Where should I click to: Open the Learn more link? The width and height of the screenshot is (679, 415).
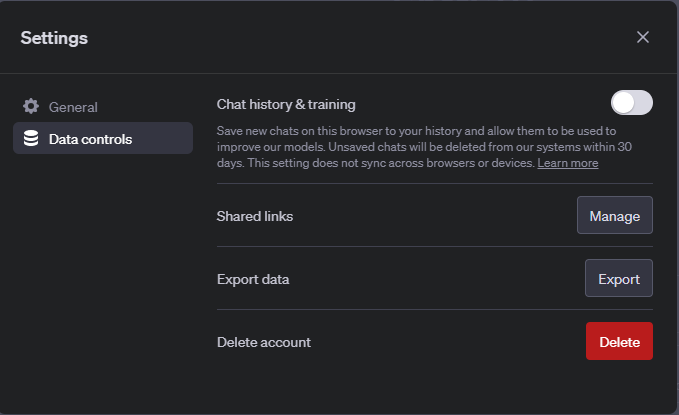click(x=567, y=163)
